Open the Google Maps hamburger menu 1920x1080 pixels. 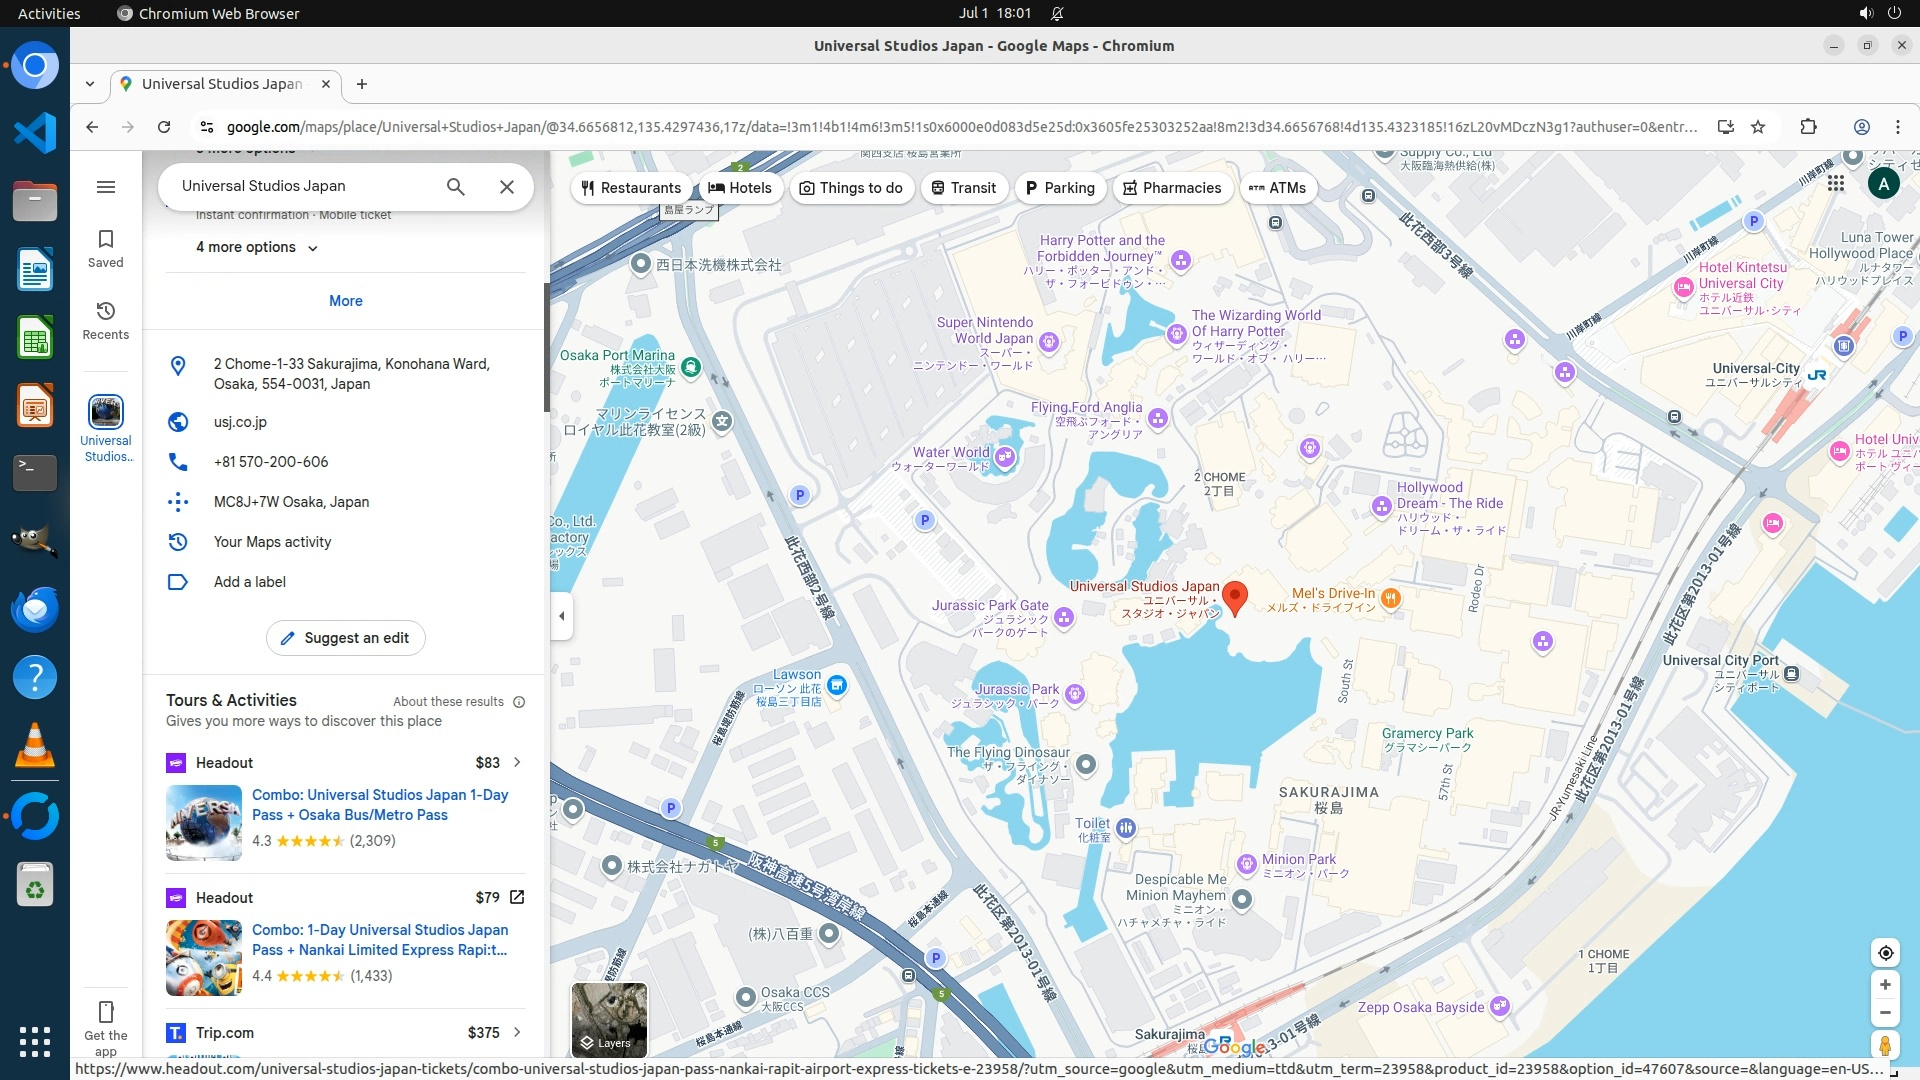[106, 187]
